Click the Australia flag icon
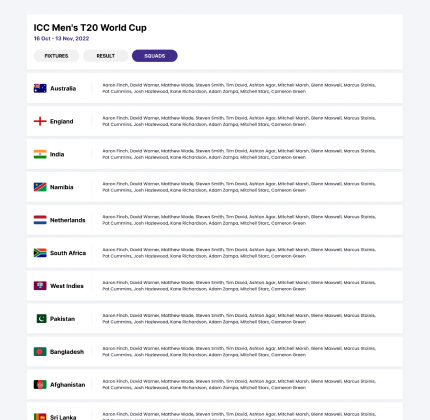Screen dimensions: 430x420 tap(40, 88)
